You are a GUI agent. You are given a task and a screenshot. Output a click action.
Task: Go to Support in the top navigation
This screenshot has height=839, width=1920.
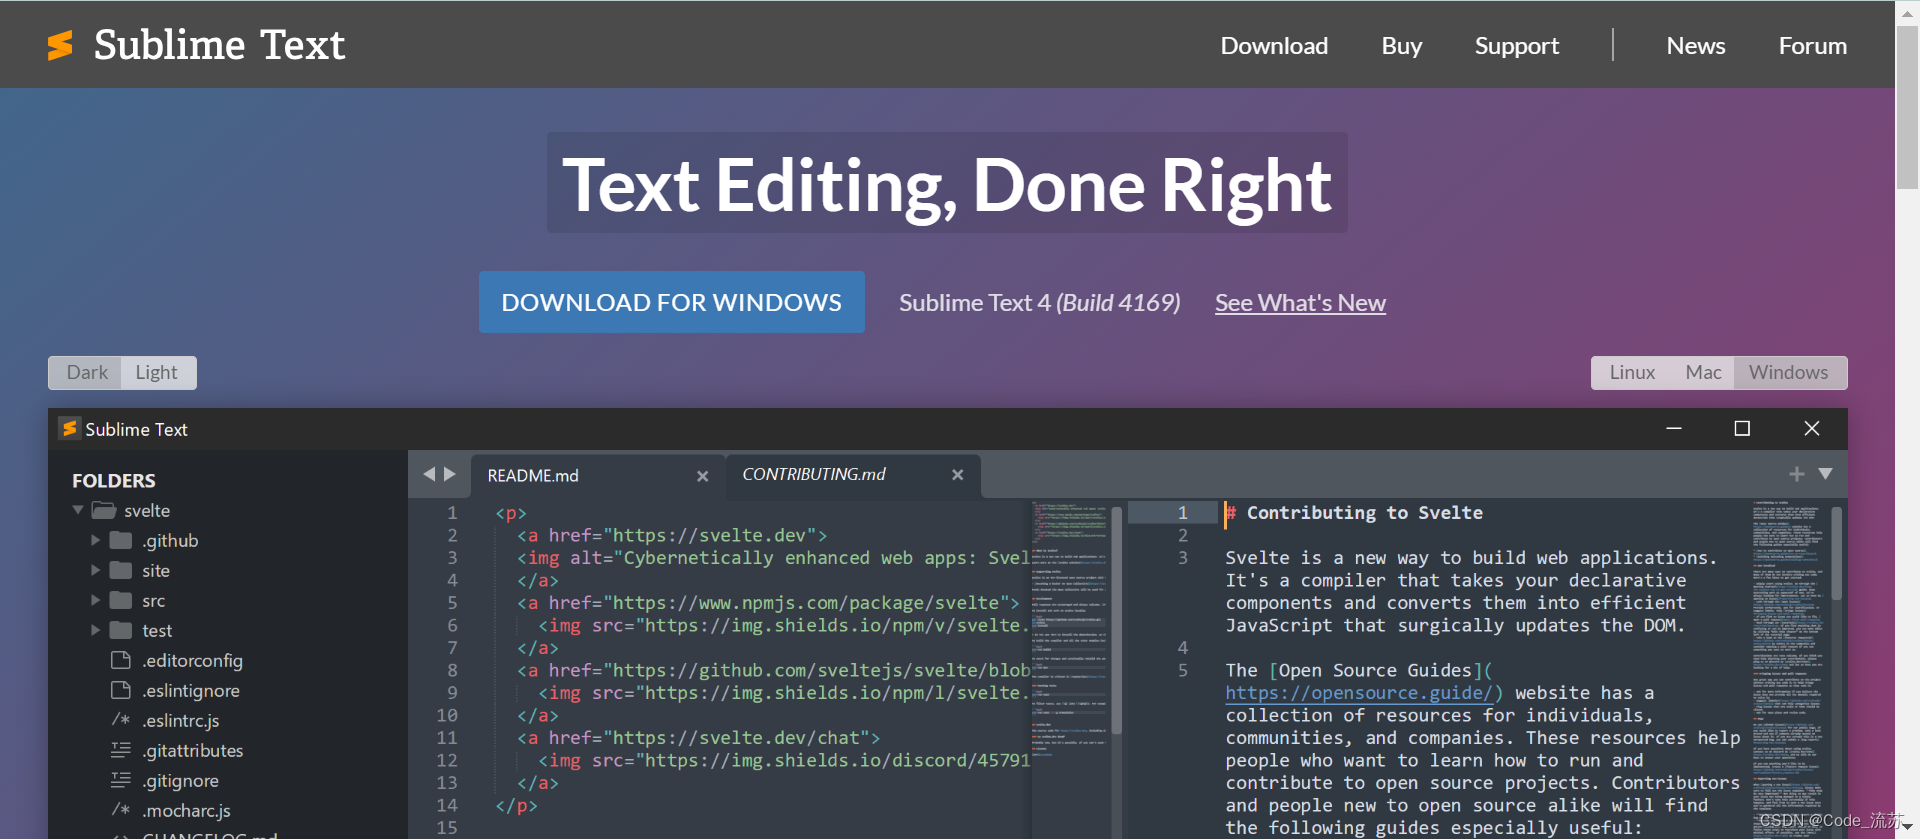point(1516,46)
